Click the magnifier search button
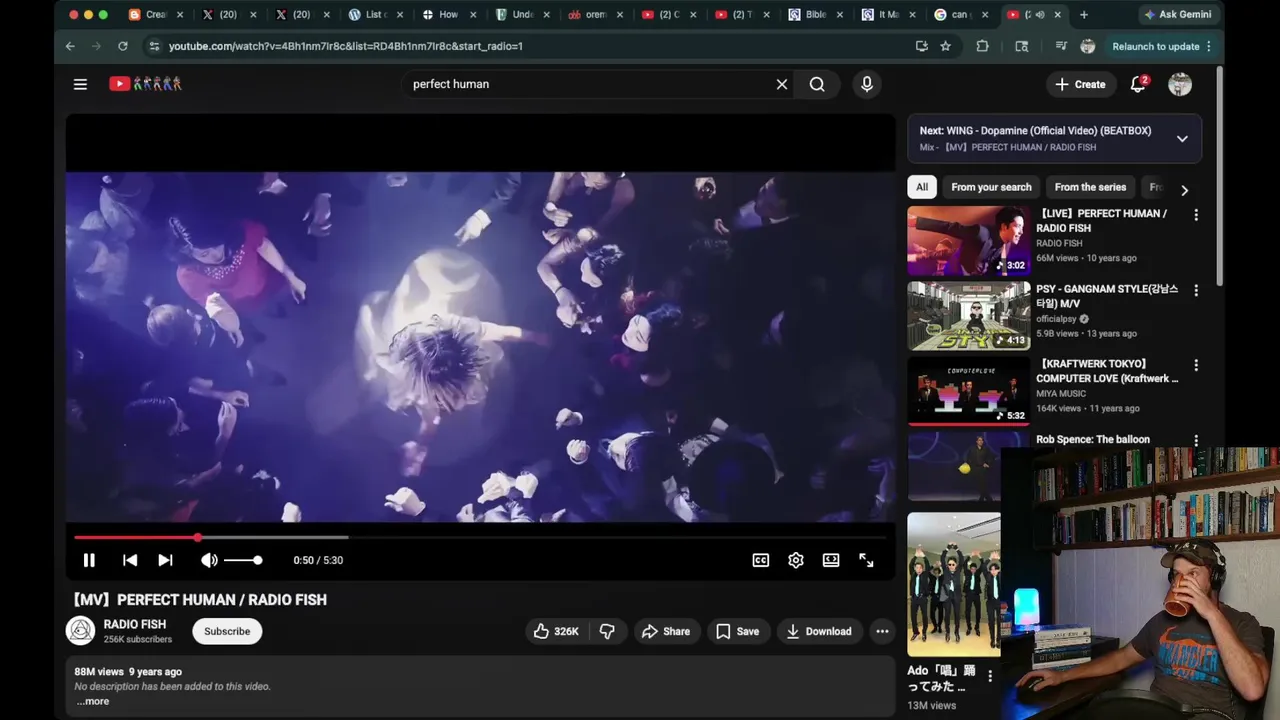Screen dimensions: 1280x720 point(817,84)
